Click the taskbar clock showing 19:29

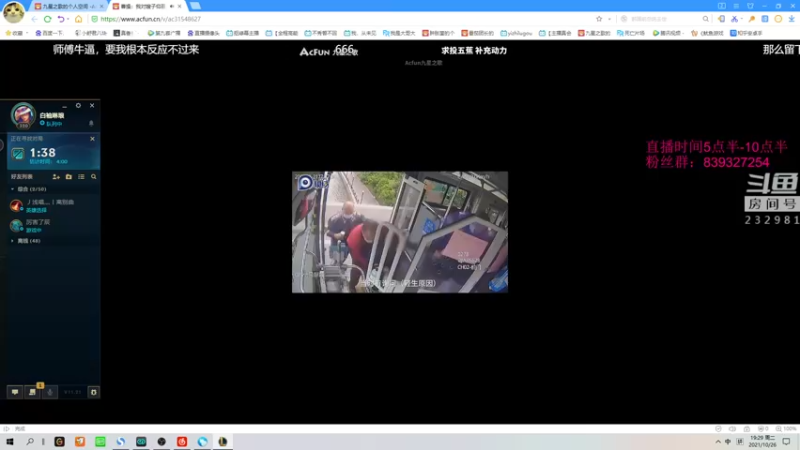pyautogui.click(x=762, y=442)
